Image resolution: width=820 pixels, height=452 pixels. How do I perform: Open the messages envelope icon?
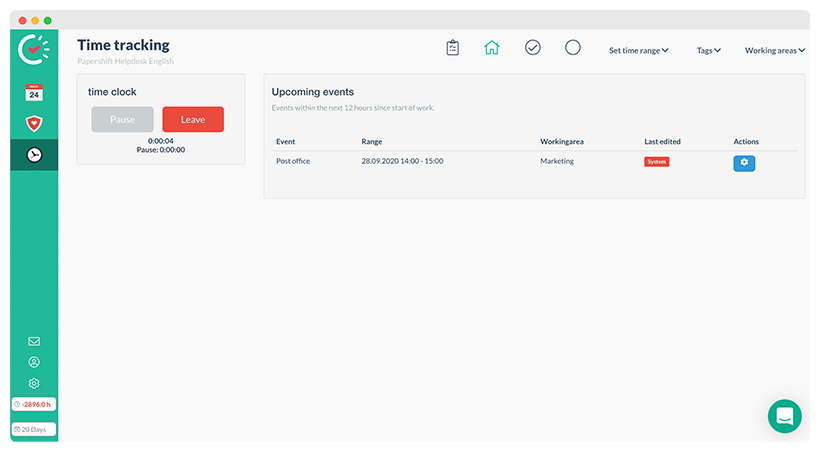click(x=34, y=341)
